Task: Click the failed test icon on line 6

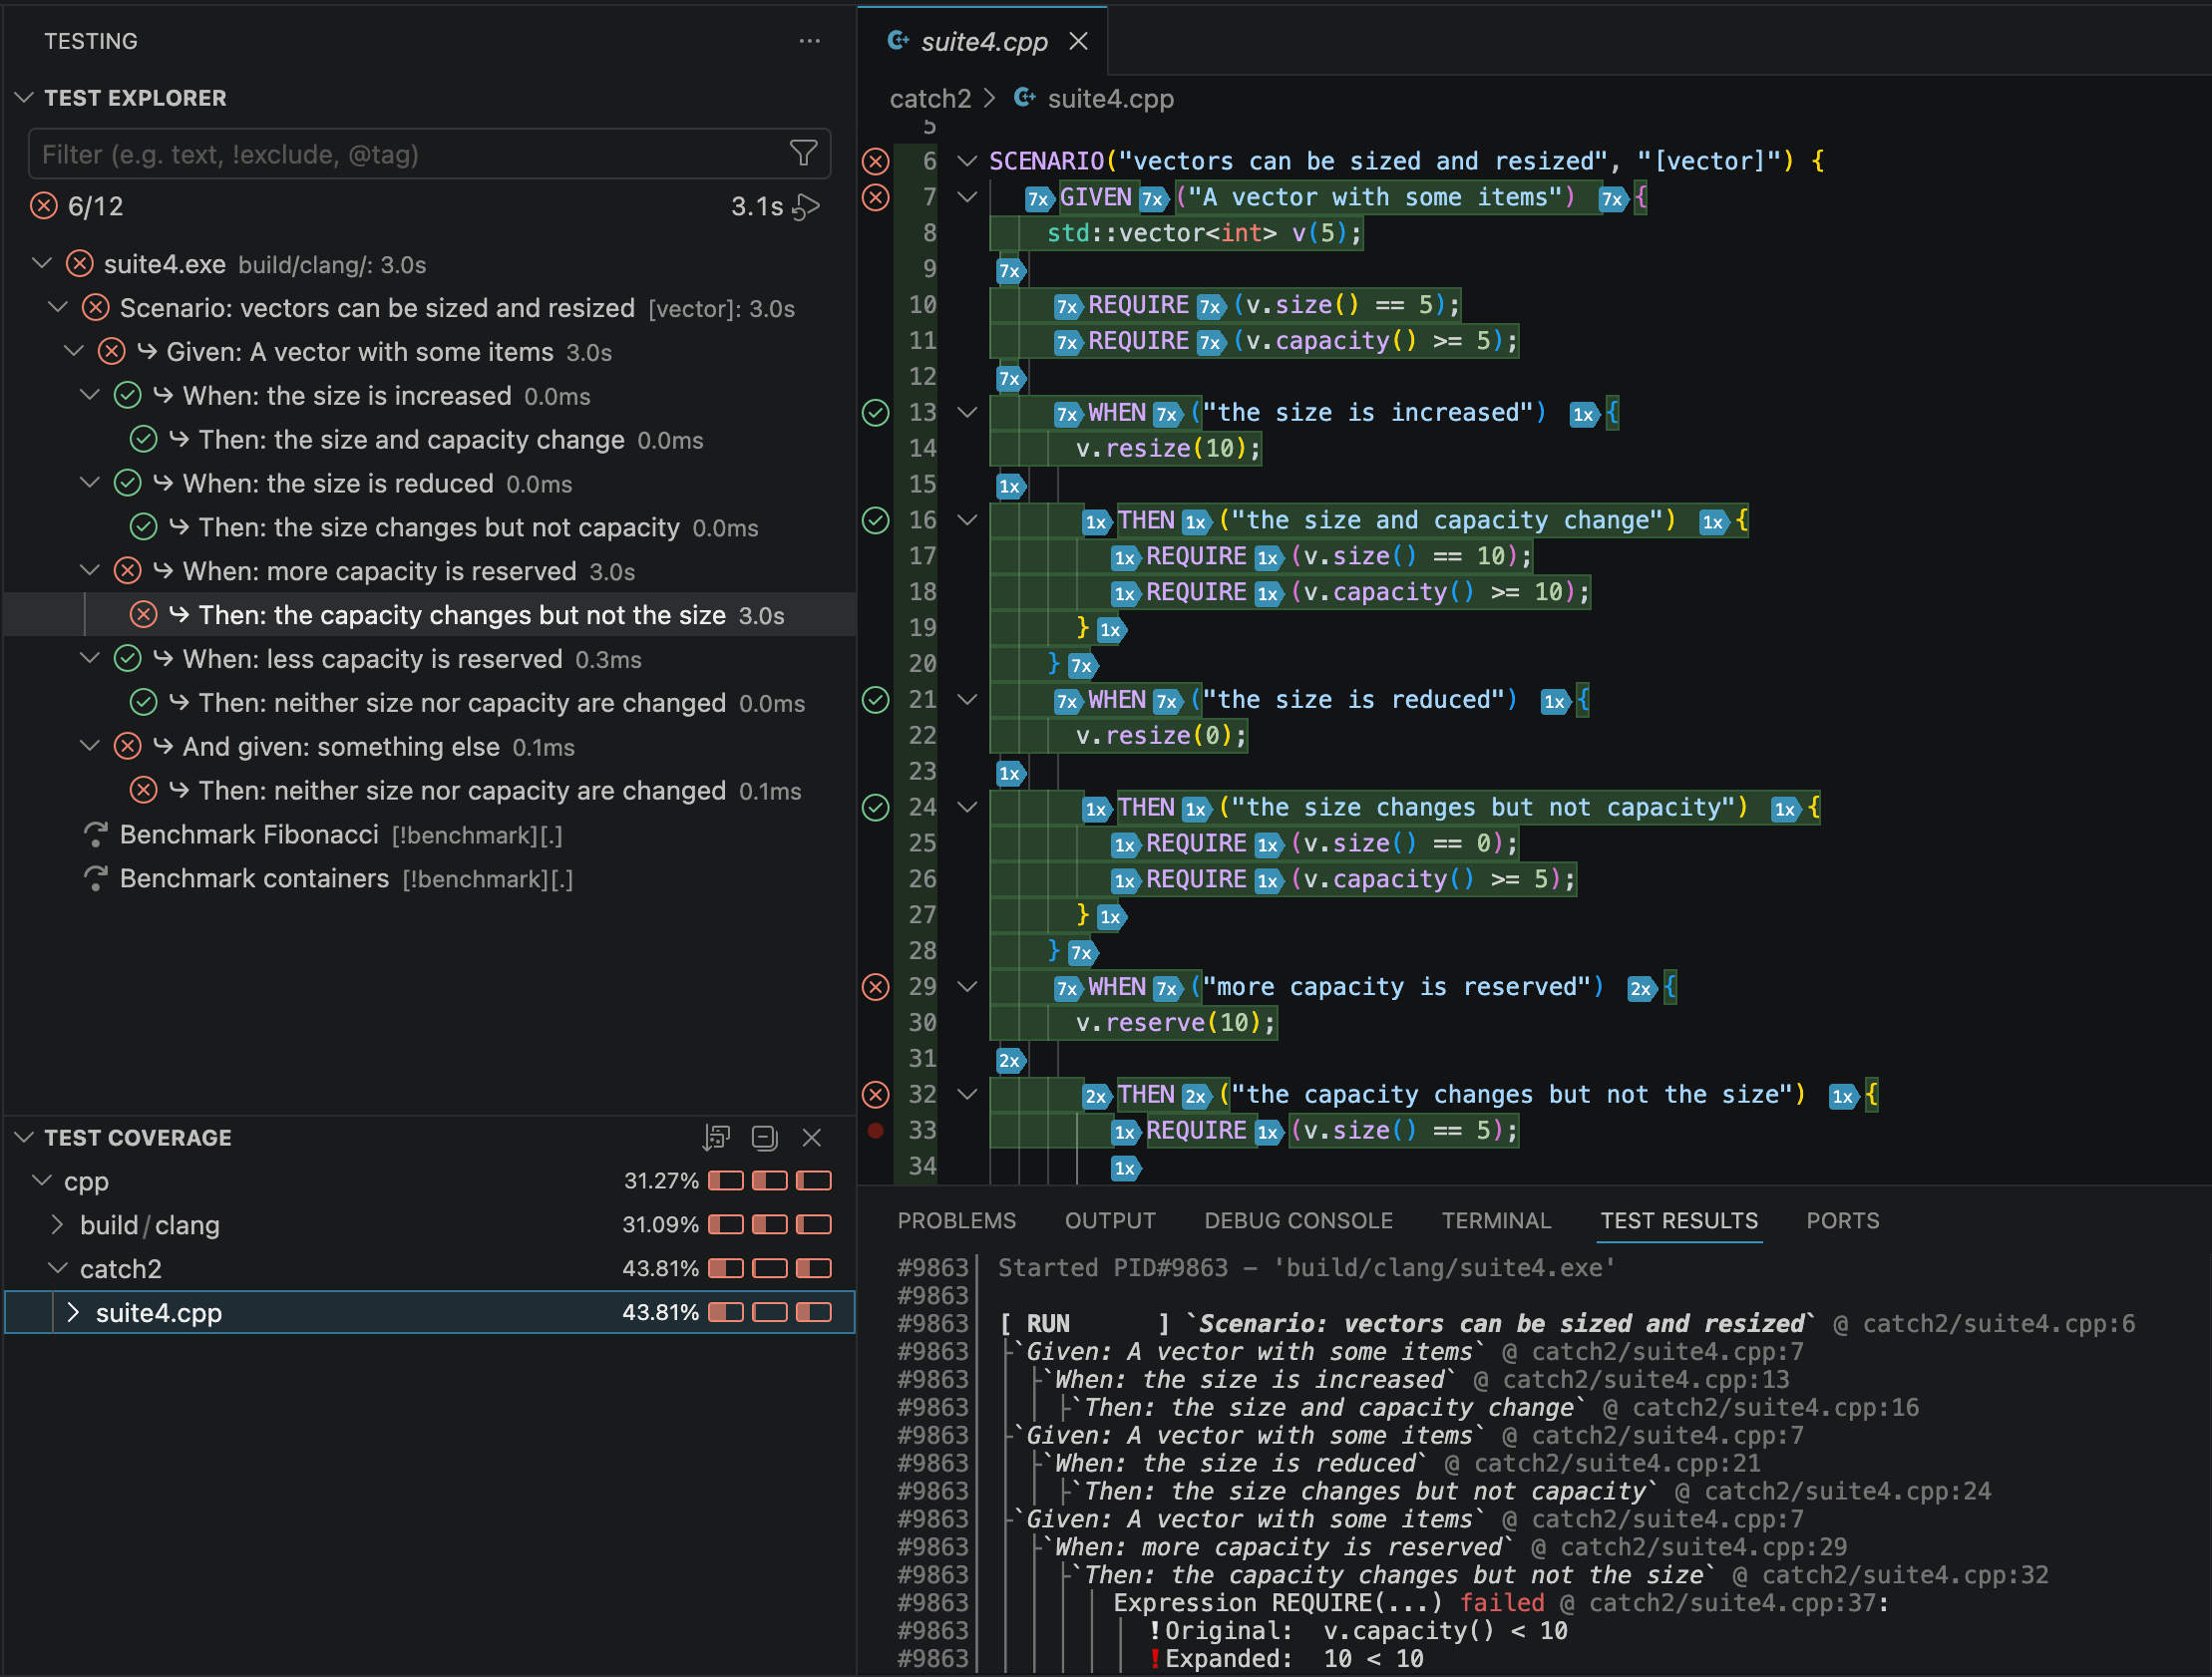Action: [875, 161]
